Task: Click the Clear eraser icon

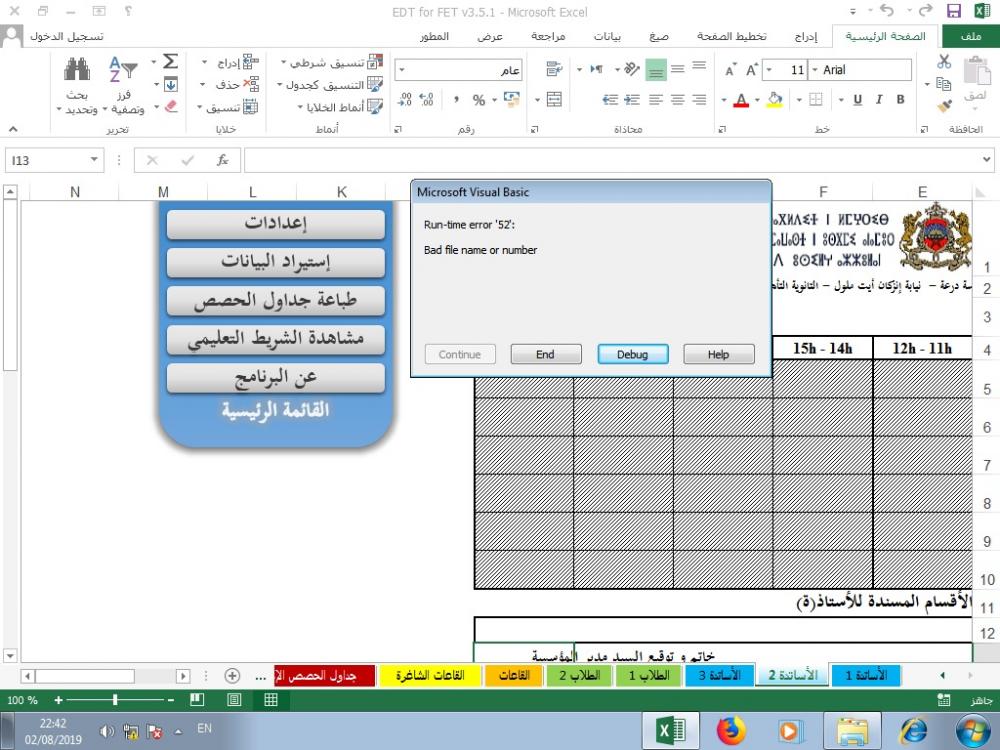Action: (170, 107)
